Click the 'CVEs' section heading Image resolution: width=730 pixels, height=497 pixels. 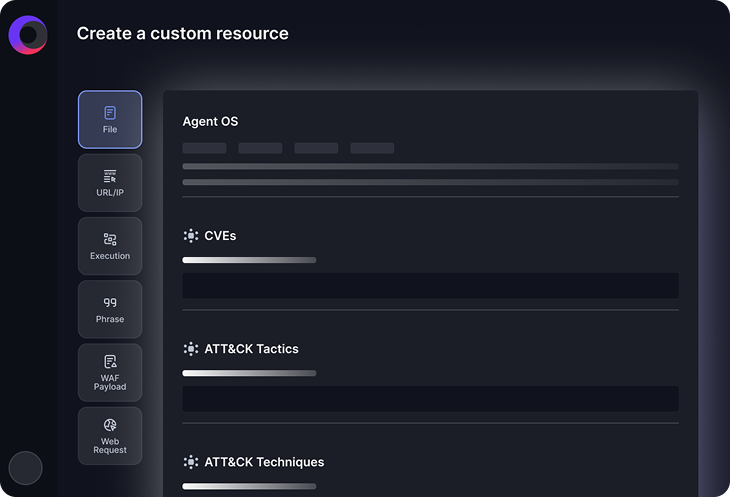[220, 236]
